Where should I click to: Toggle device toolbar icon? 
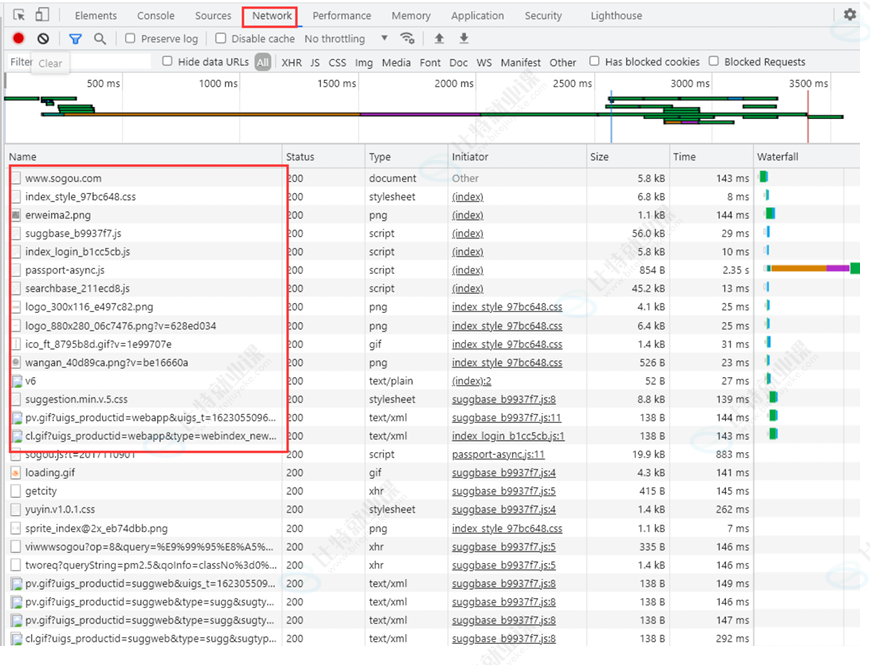pos(42,15)
